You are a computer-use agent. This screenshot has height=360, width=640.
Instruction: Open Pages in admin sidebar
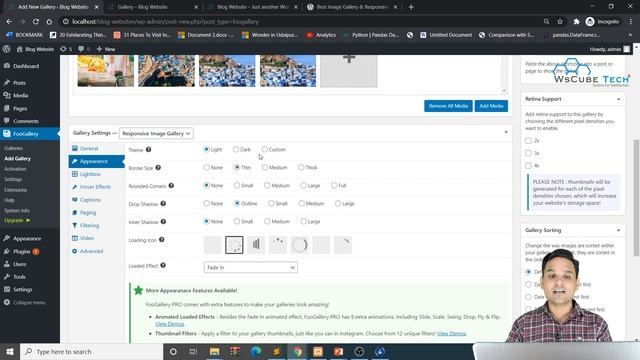(x=20, y=109)
